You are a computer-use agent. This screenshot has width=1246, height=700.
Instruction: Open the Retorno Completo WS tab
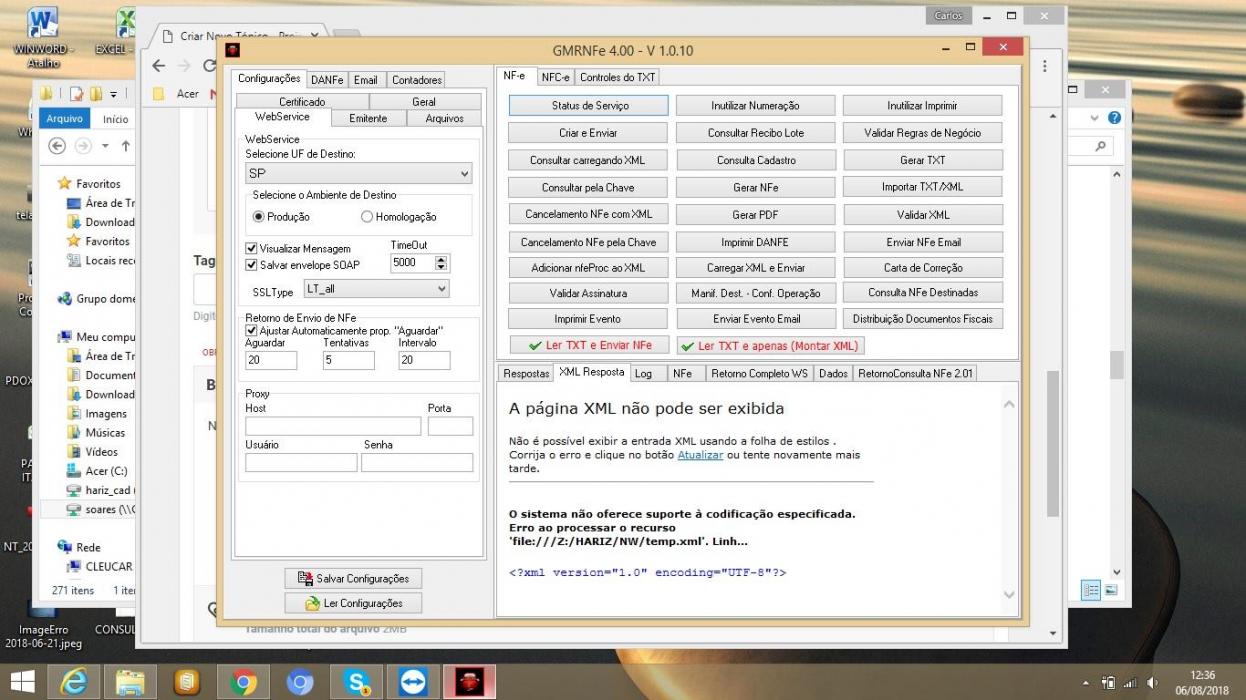[759, 373]
